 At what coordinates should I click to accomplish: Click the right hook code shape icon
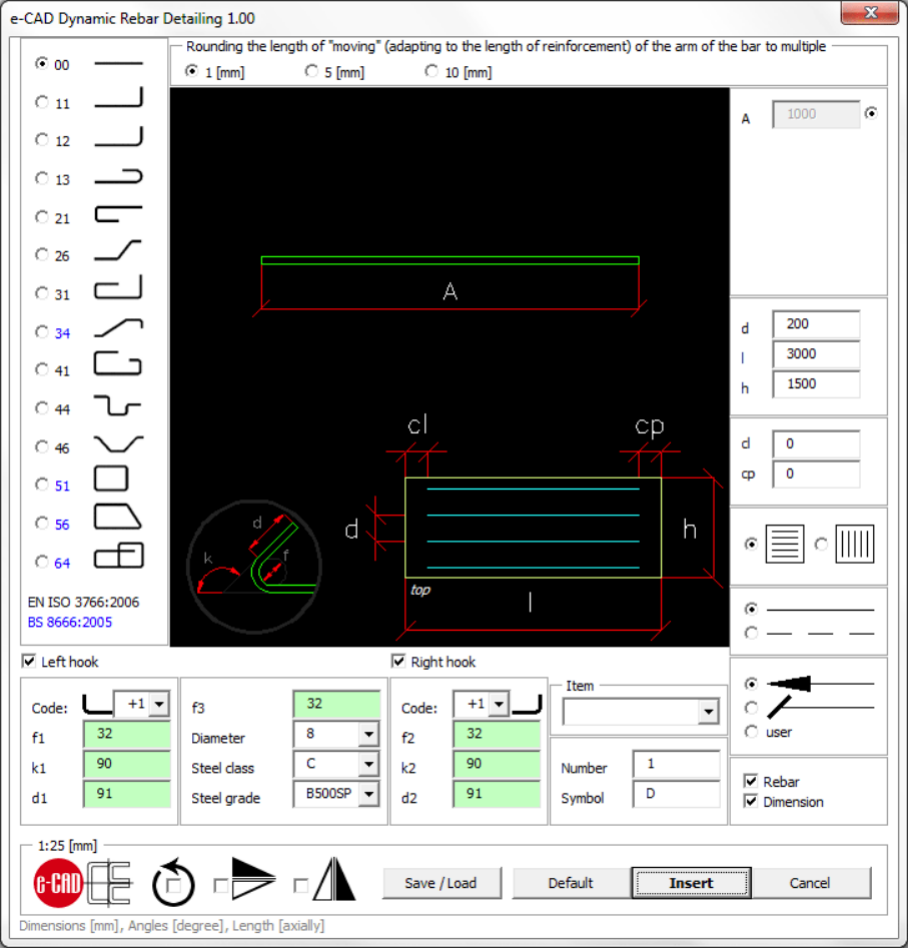tap(527, 704)
